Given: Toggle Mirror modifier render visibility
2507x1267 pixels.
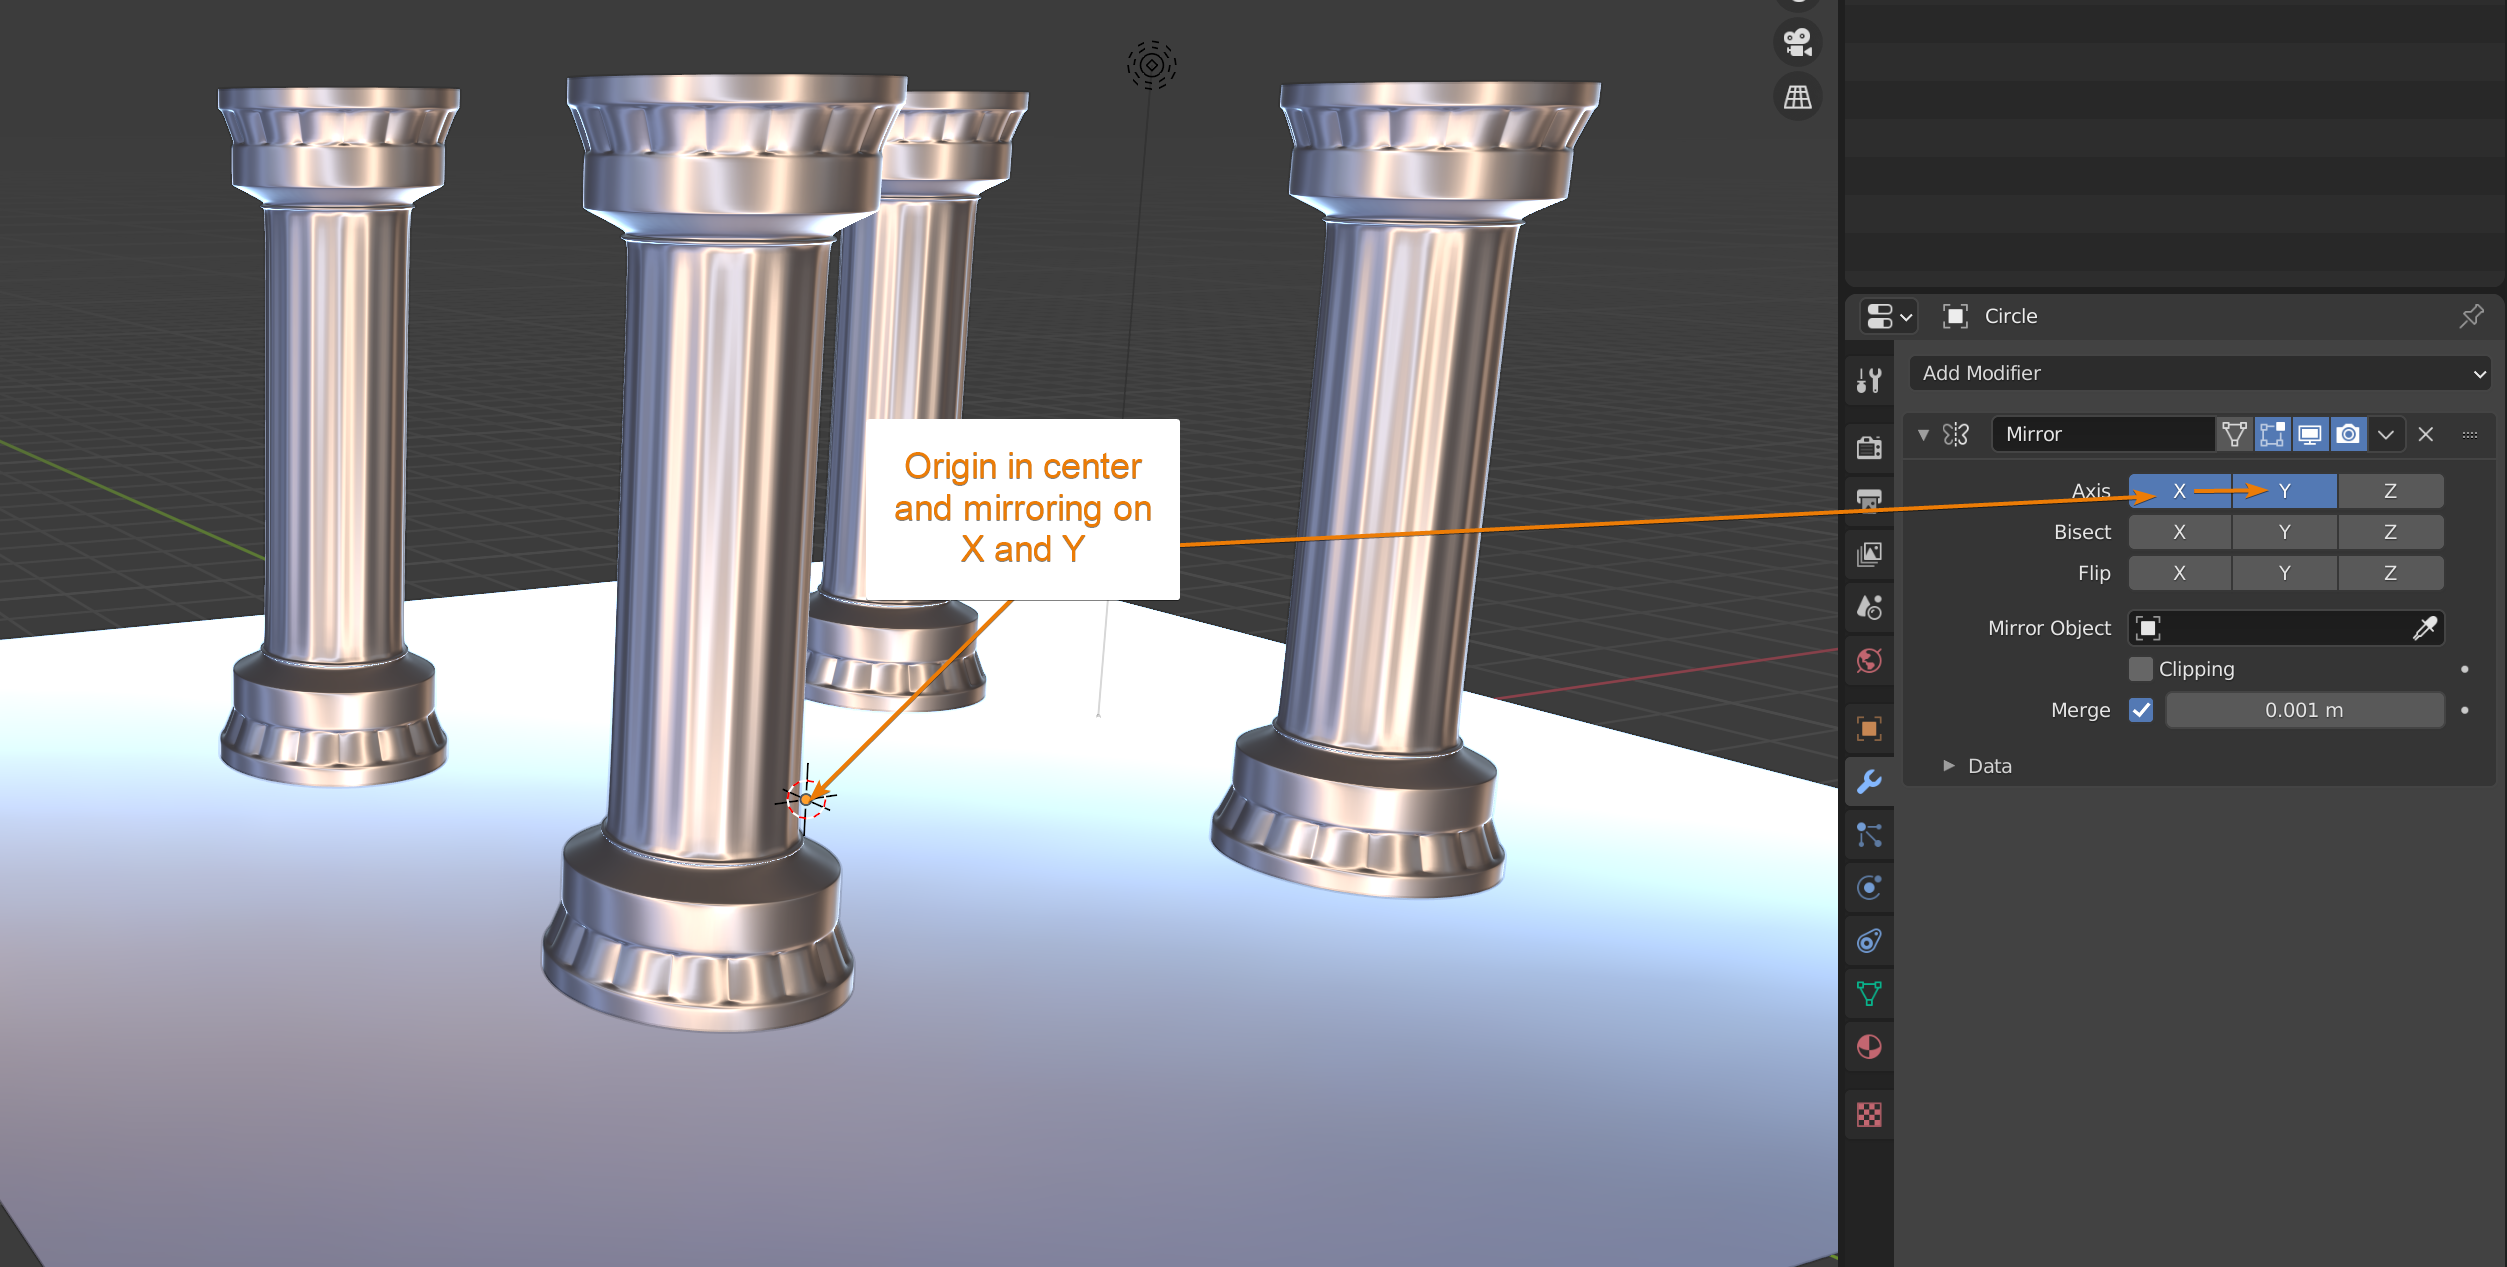Looking at the screenshot, I should [x=2347, y=434].
